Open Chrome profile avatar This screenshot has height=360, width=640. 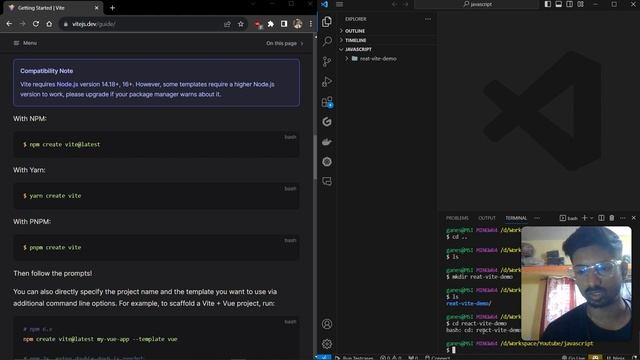[x=298, y=24]
